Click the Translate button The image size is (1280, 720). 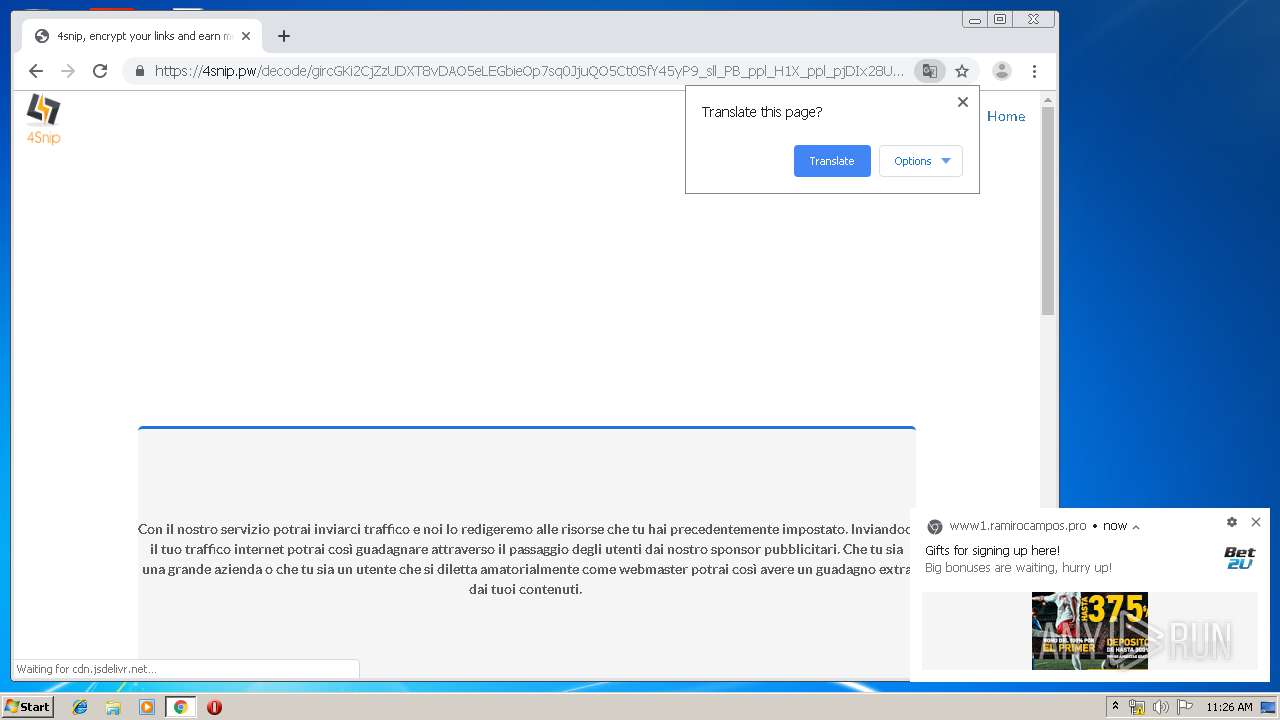pyautogui.click(x=832, y=161)
